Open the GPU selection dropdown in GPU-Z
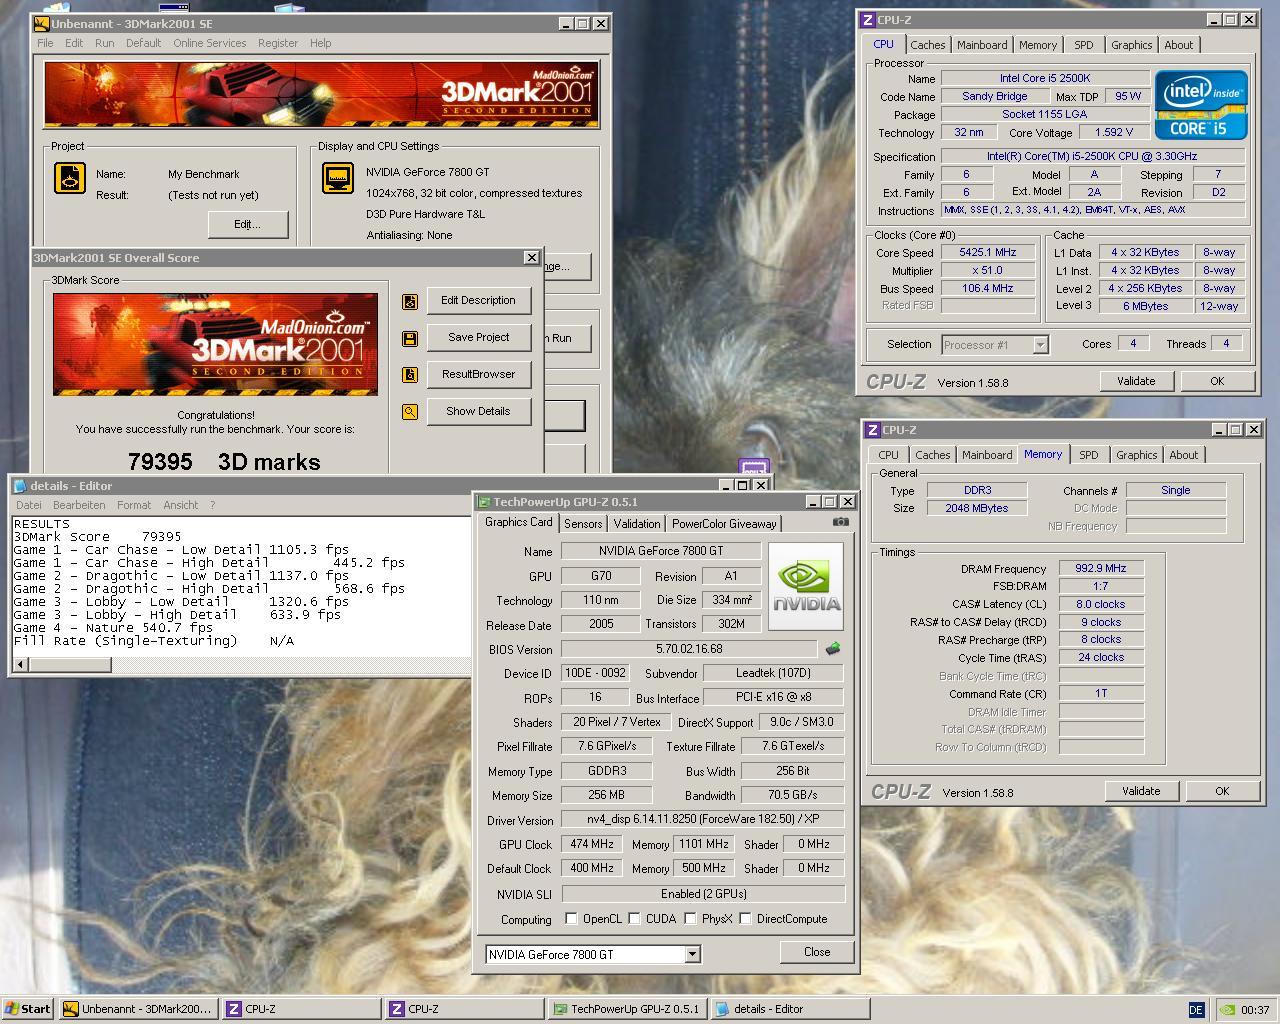Image resolution: width=1280 pixels, height=1024 pixels. pos(692,954)
